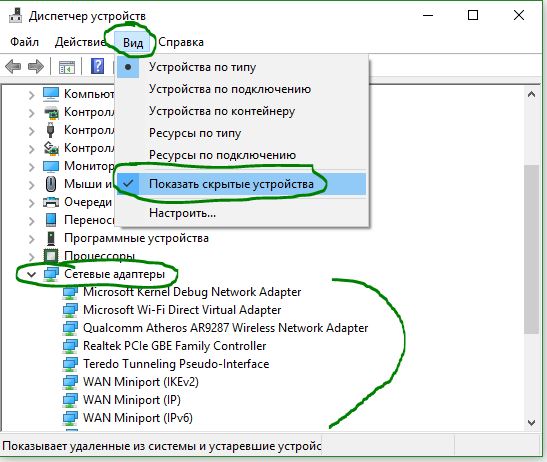Click the USB controller category icon
This screenshot has width=547, height=462.
pyautogui.click(x=51, y=130)
